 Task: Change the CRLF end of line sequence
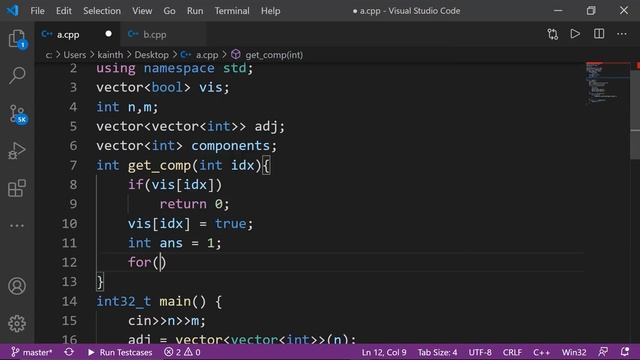pyautogui.click(x=512, y=352)
